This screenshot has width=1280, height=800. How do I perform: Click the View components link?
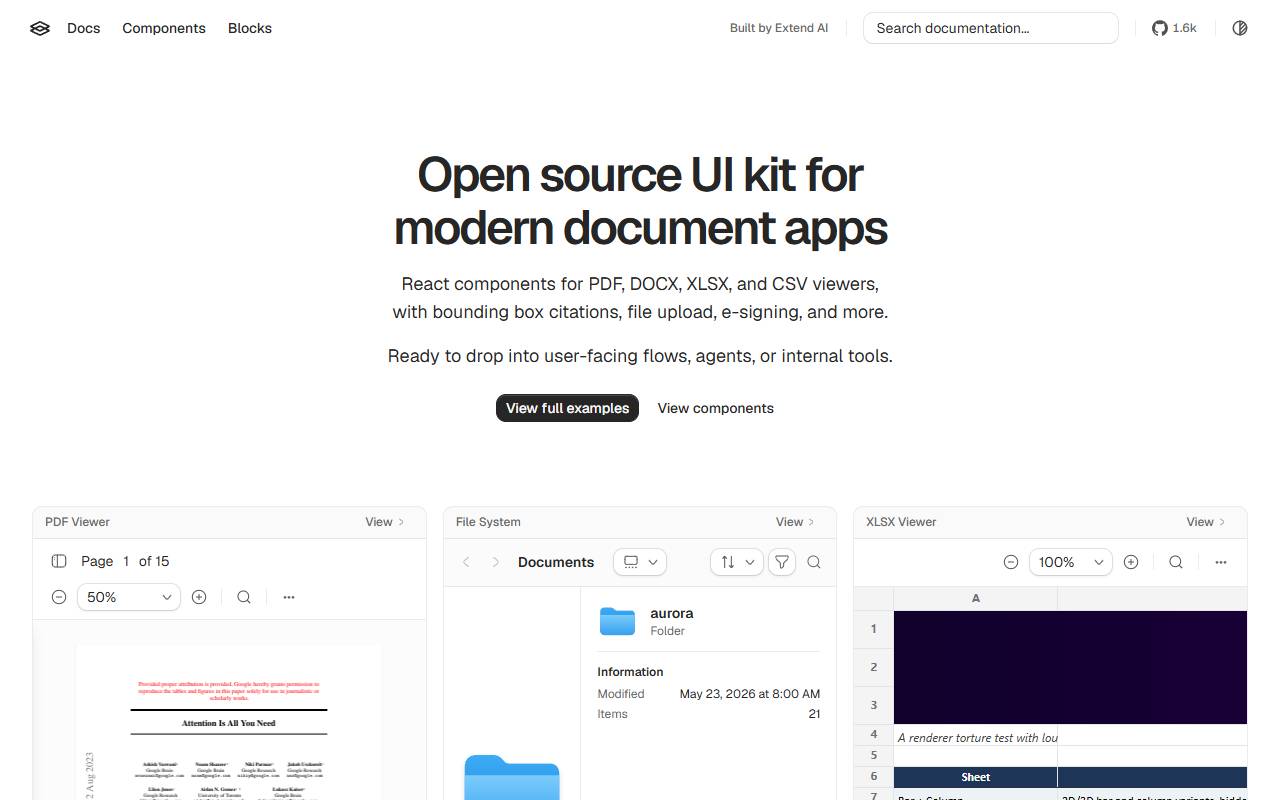point(716,408)
